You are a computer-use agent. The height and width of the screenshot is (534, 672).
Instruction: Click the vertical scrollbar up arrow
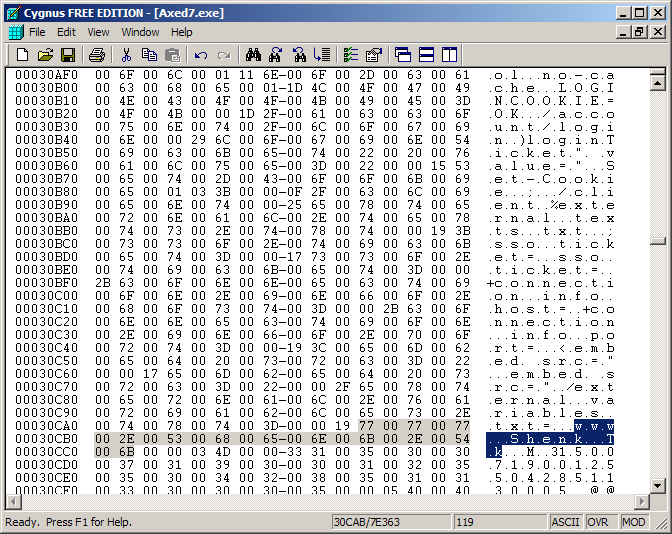point(657,82)
